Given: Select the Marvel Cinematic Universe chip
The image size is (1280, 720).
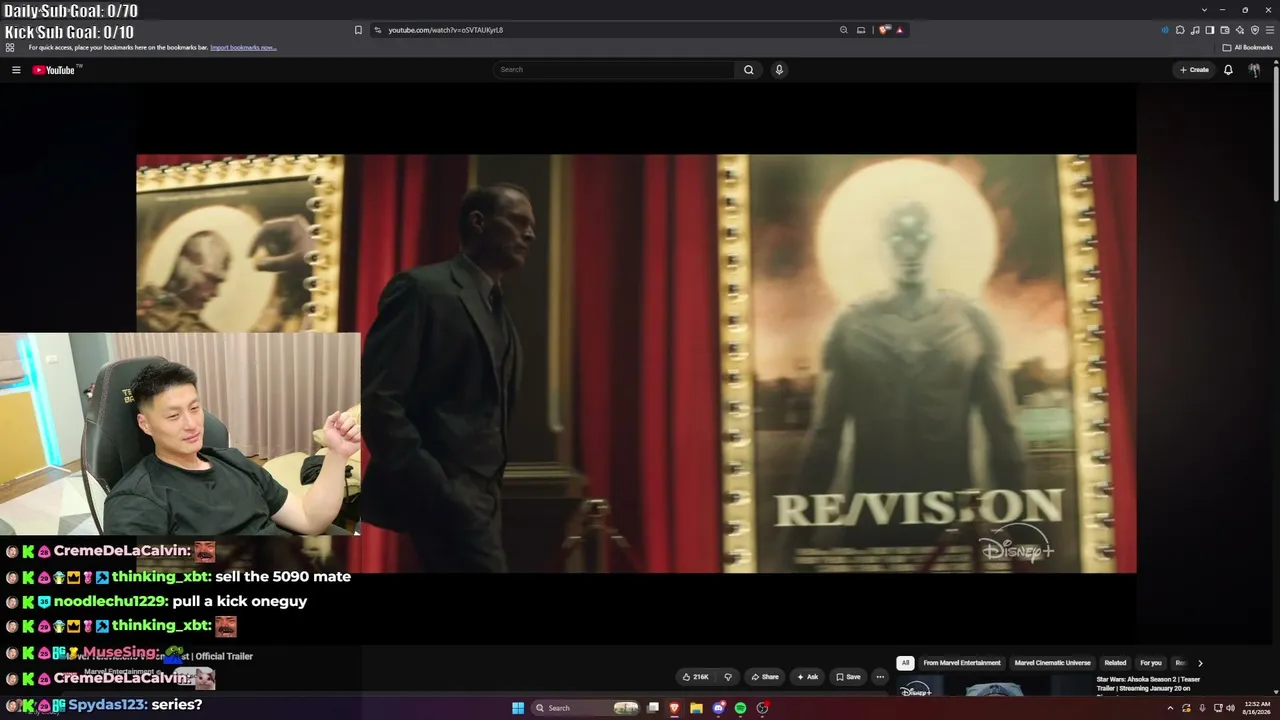Looking at the screenshot, I should pyautogui.click(x=1053, y=663).
